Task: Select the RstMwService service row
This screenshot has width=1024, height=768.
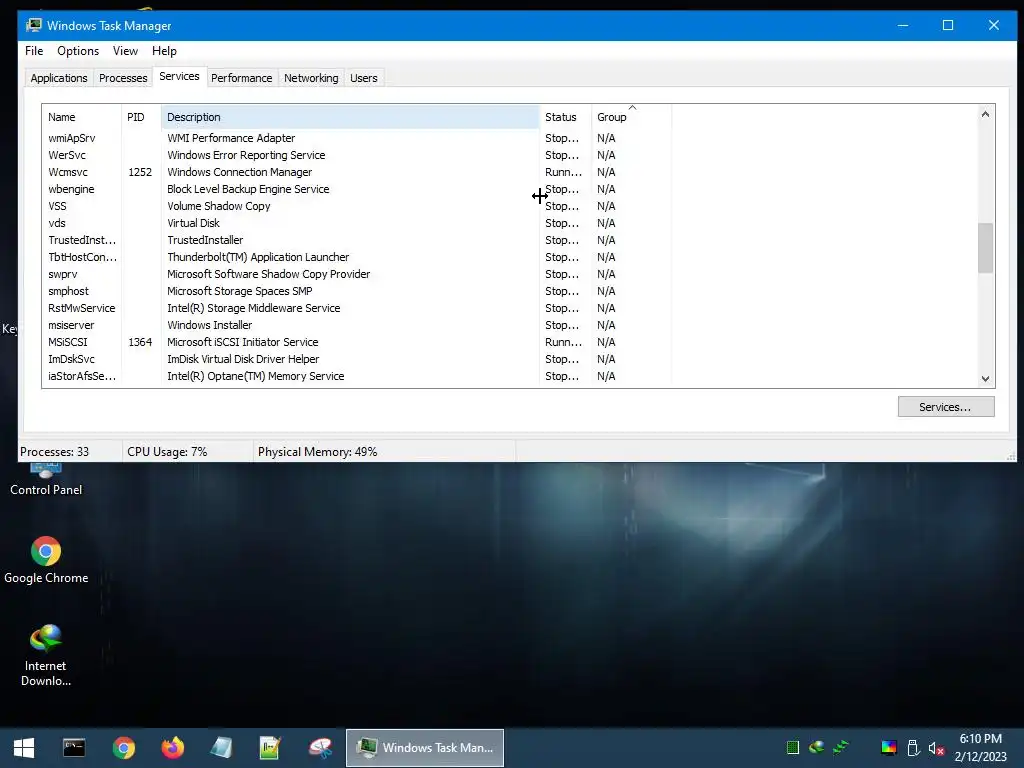Action: point(357,308)
